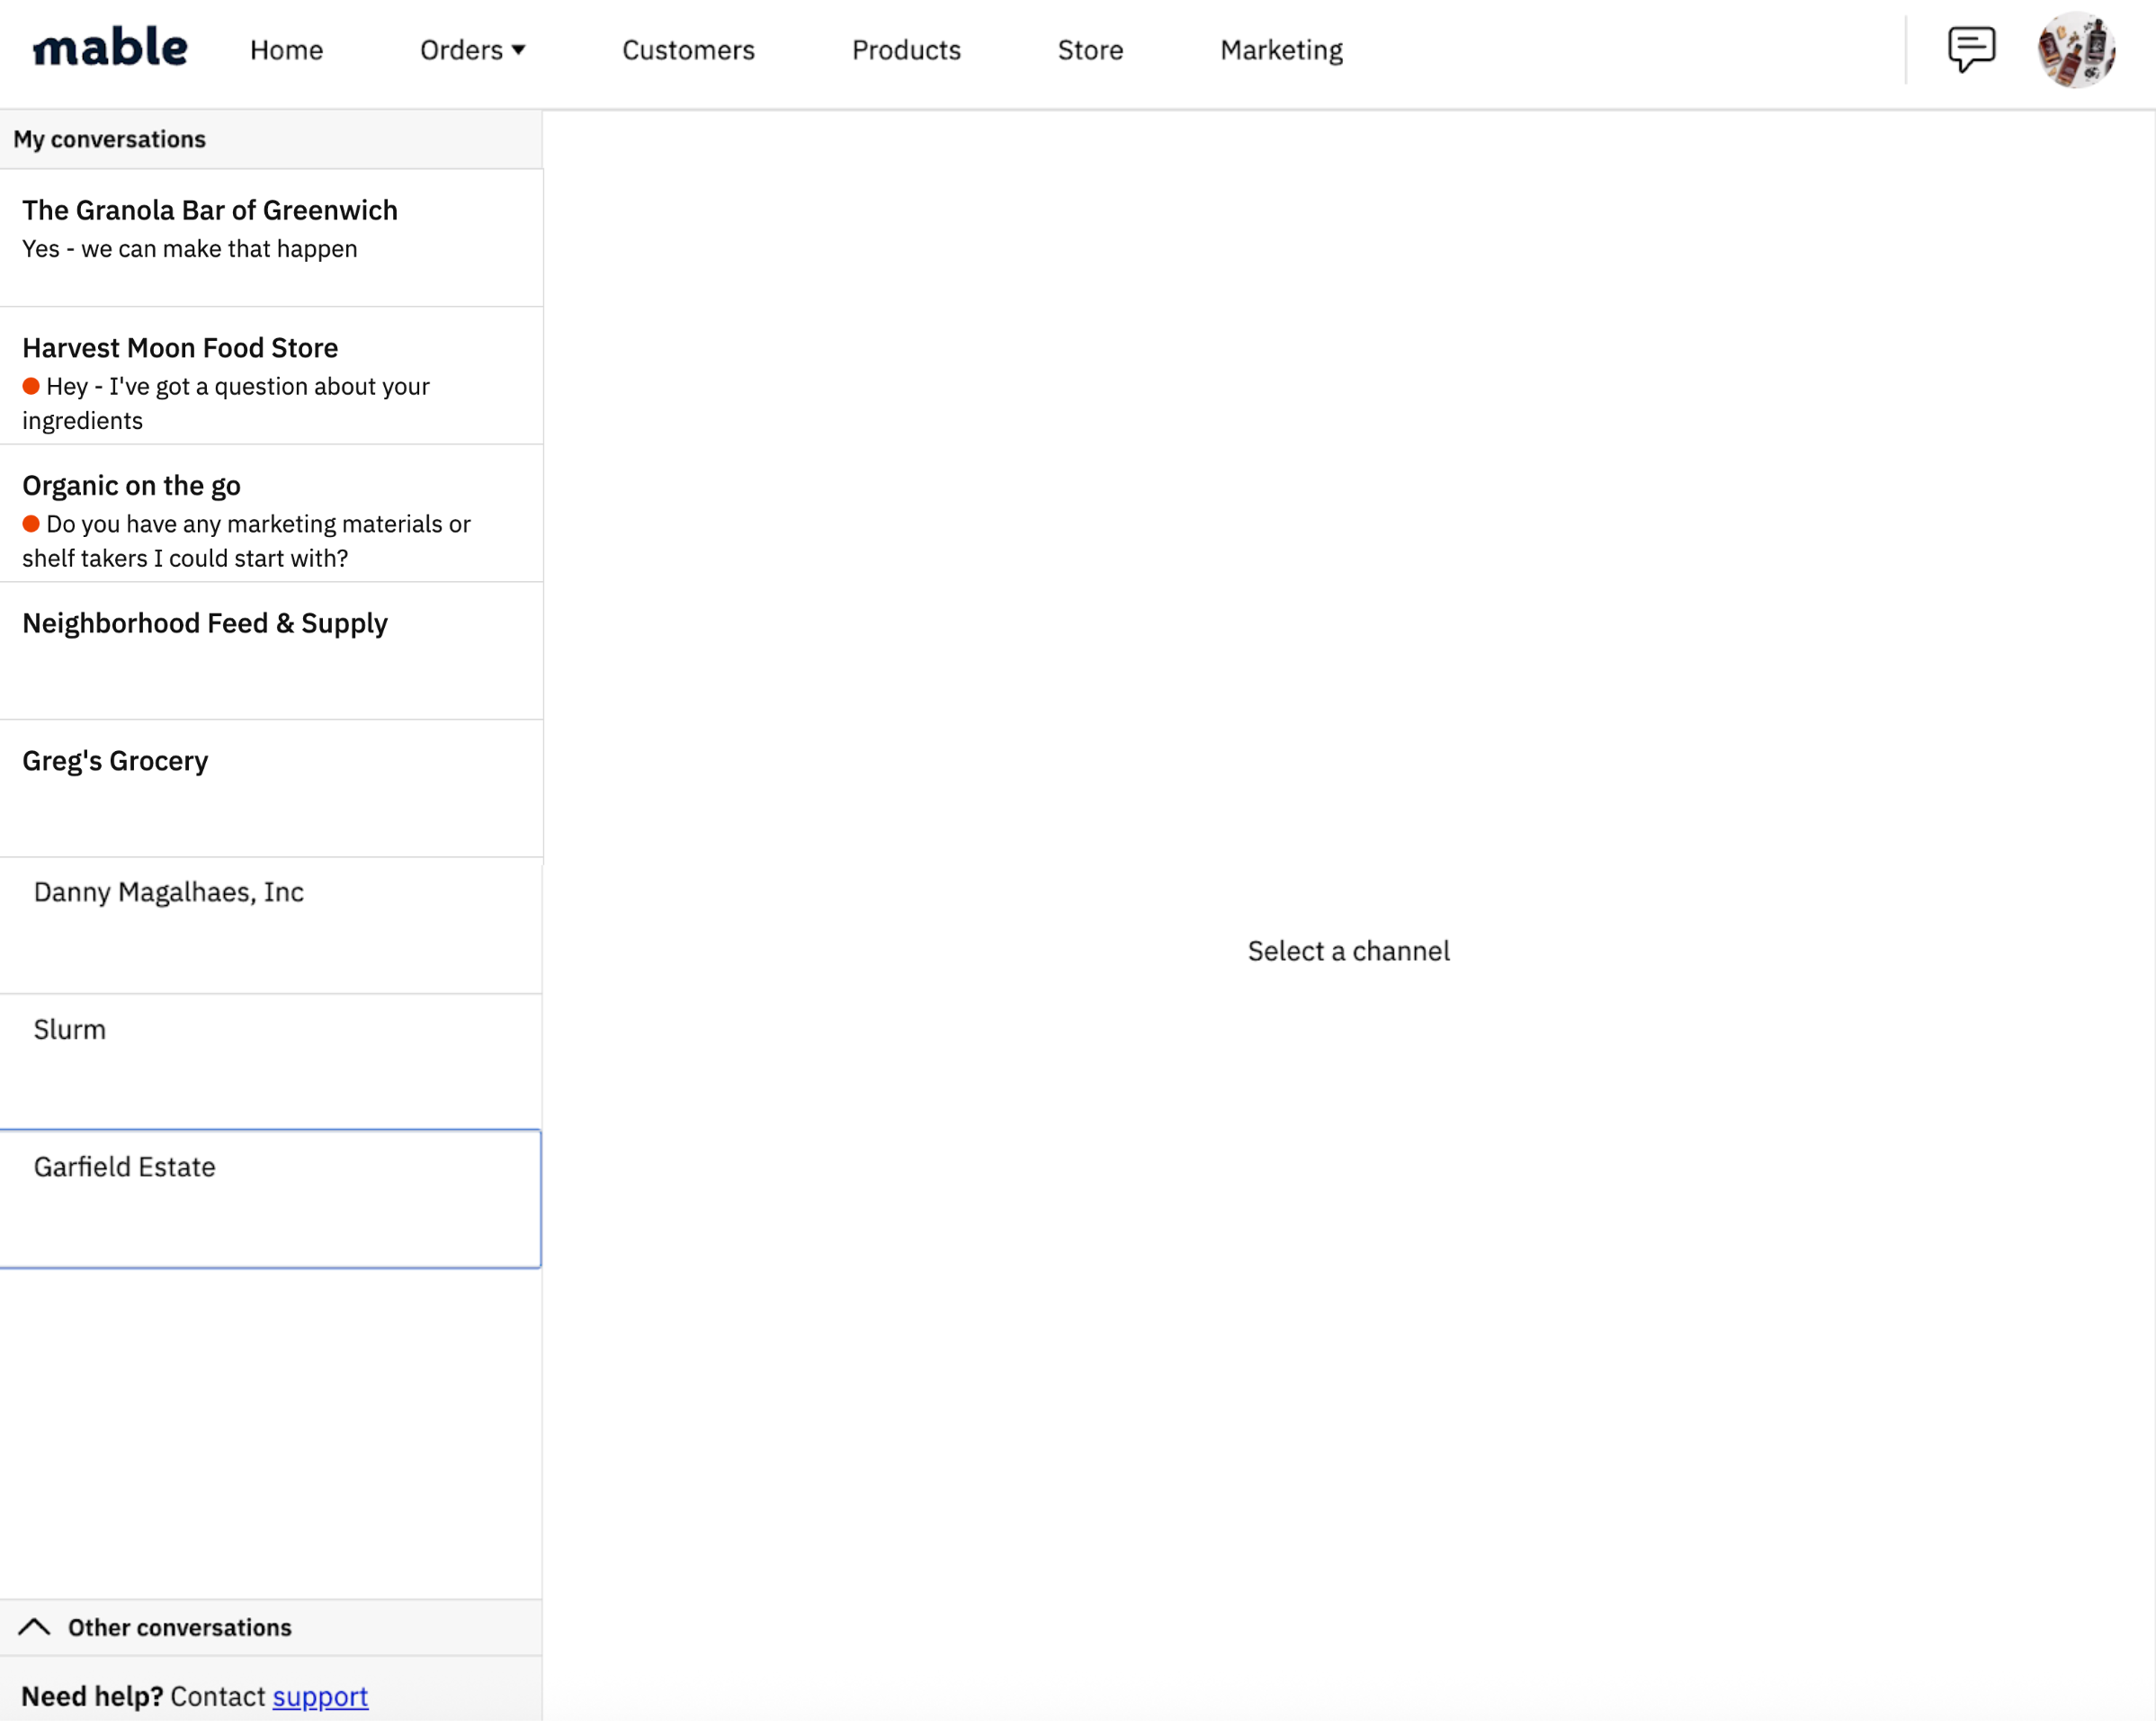Click the mable logo
Screen dimensions: 2156x1736
pyautogui.click(x=110, y=48)
